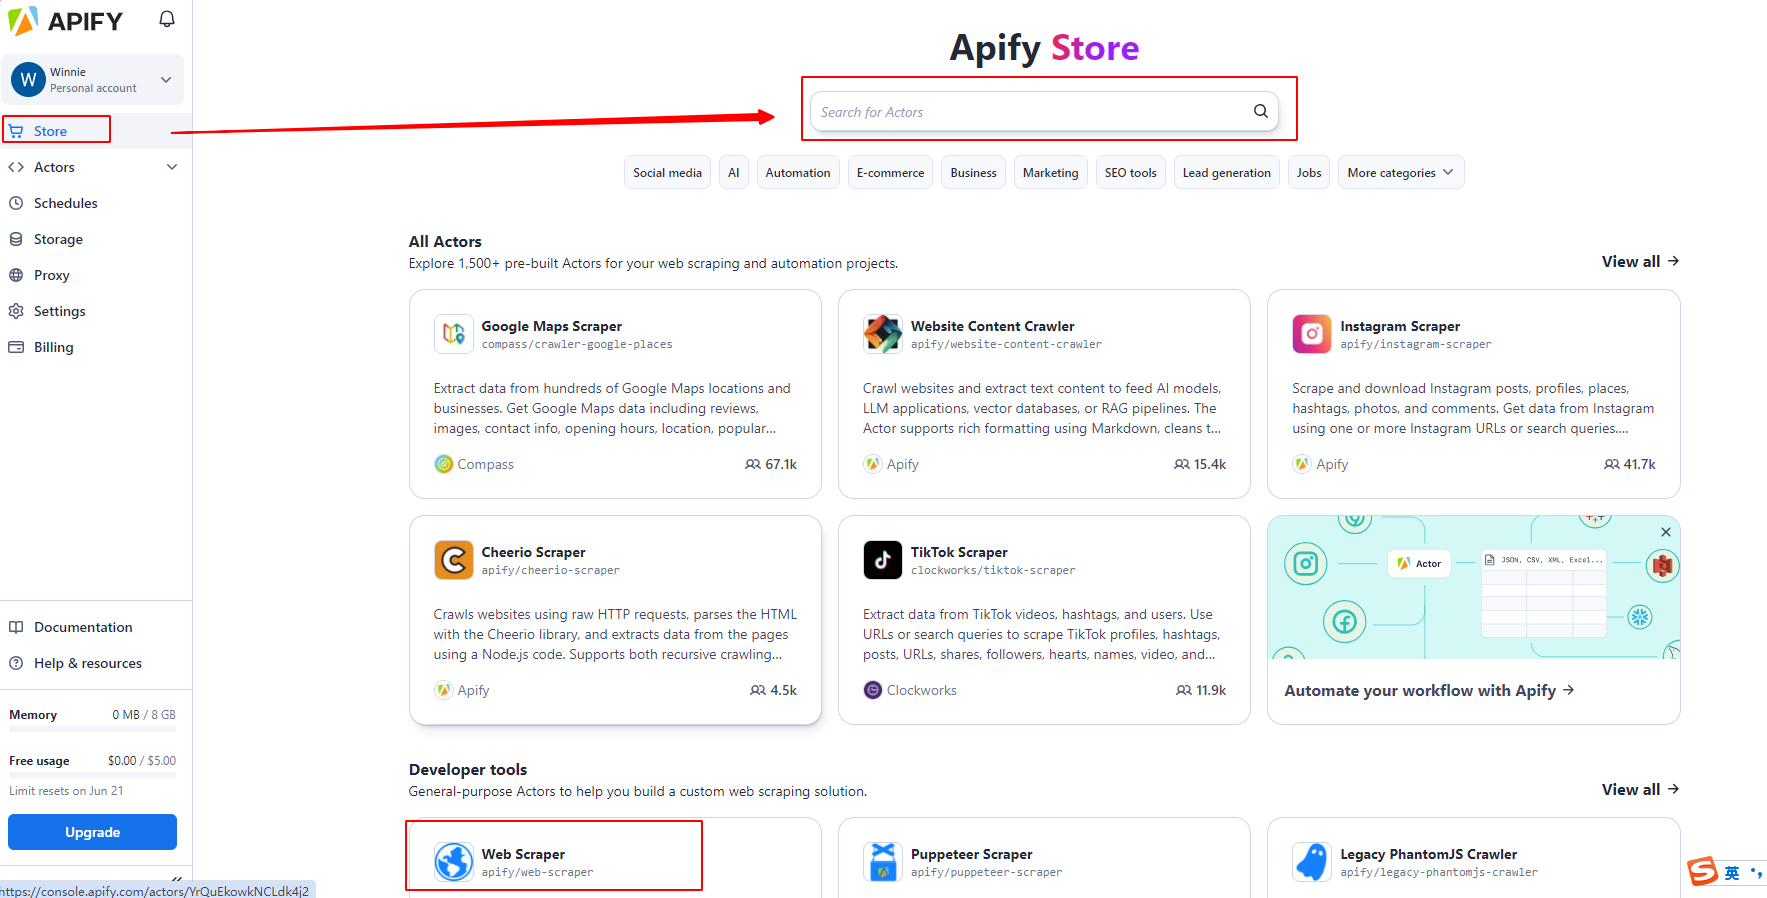
Task: Open Schedules in sidebar
Action: 66,203
